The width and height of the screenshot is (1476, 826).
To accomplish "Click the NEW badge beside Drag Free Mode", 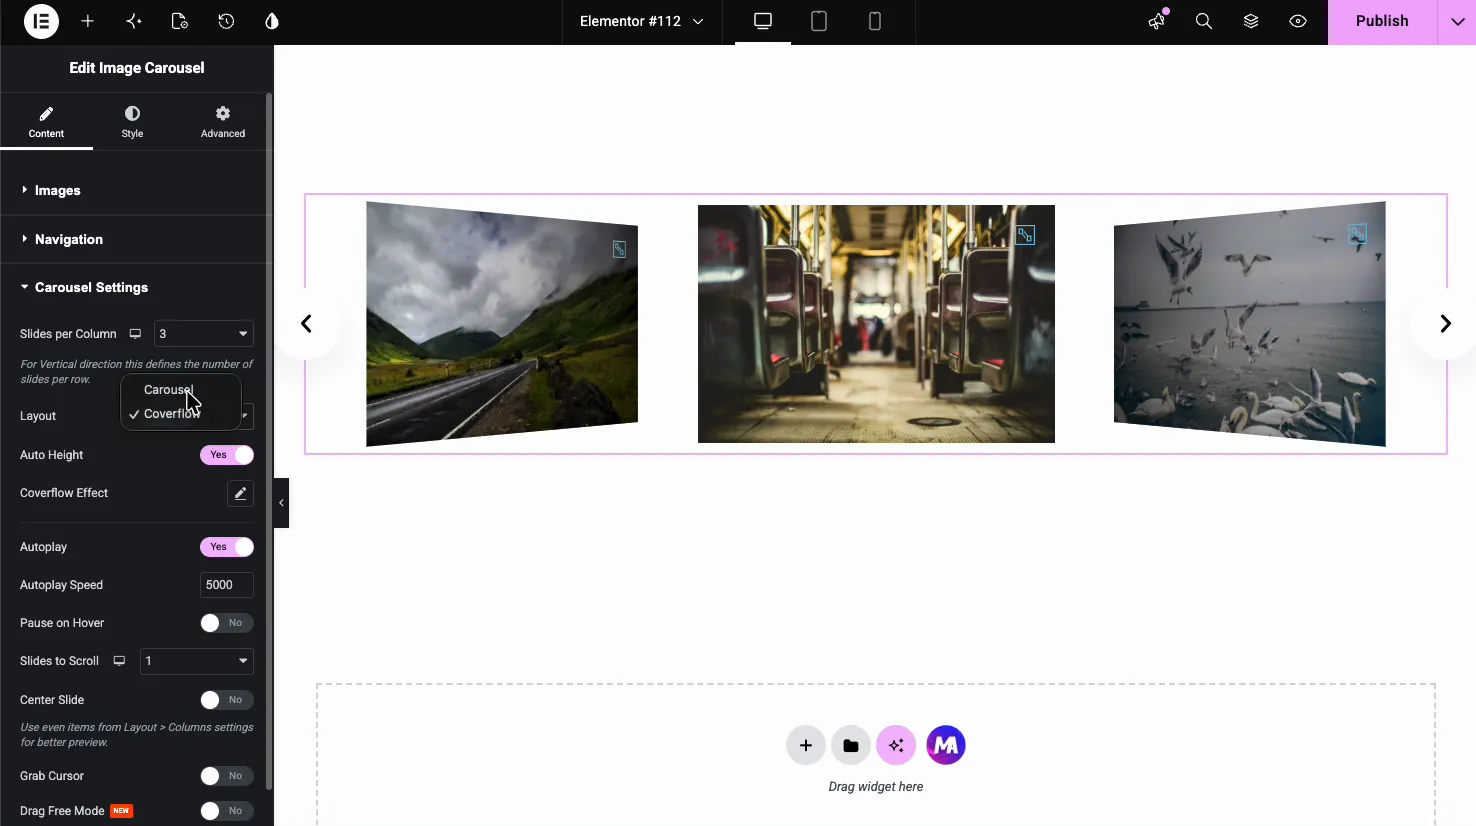I will (x=122, y=811).
